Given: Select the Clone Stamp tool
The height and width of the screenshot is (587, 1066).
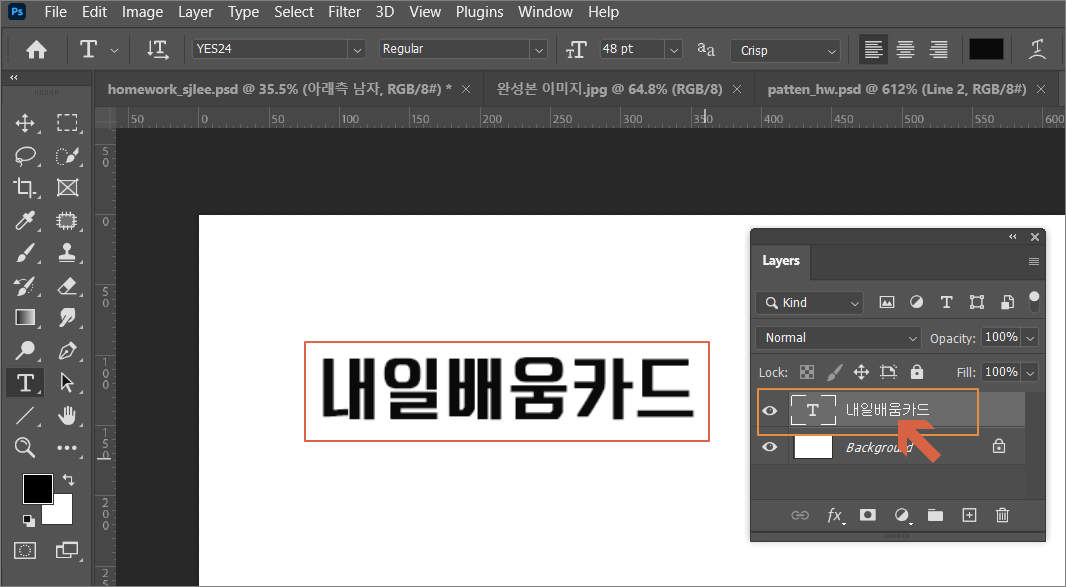Looking at the screenshot, I should 67,253.
